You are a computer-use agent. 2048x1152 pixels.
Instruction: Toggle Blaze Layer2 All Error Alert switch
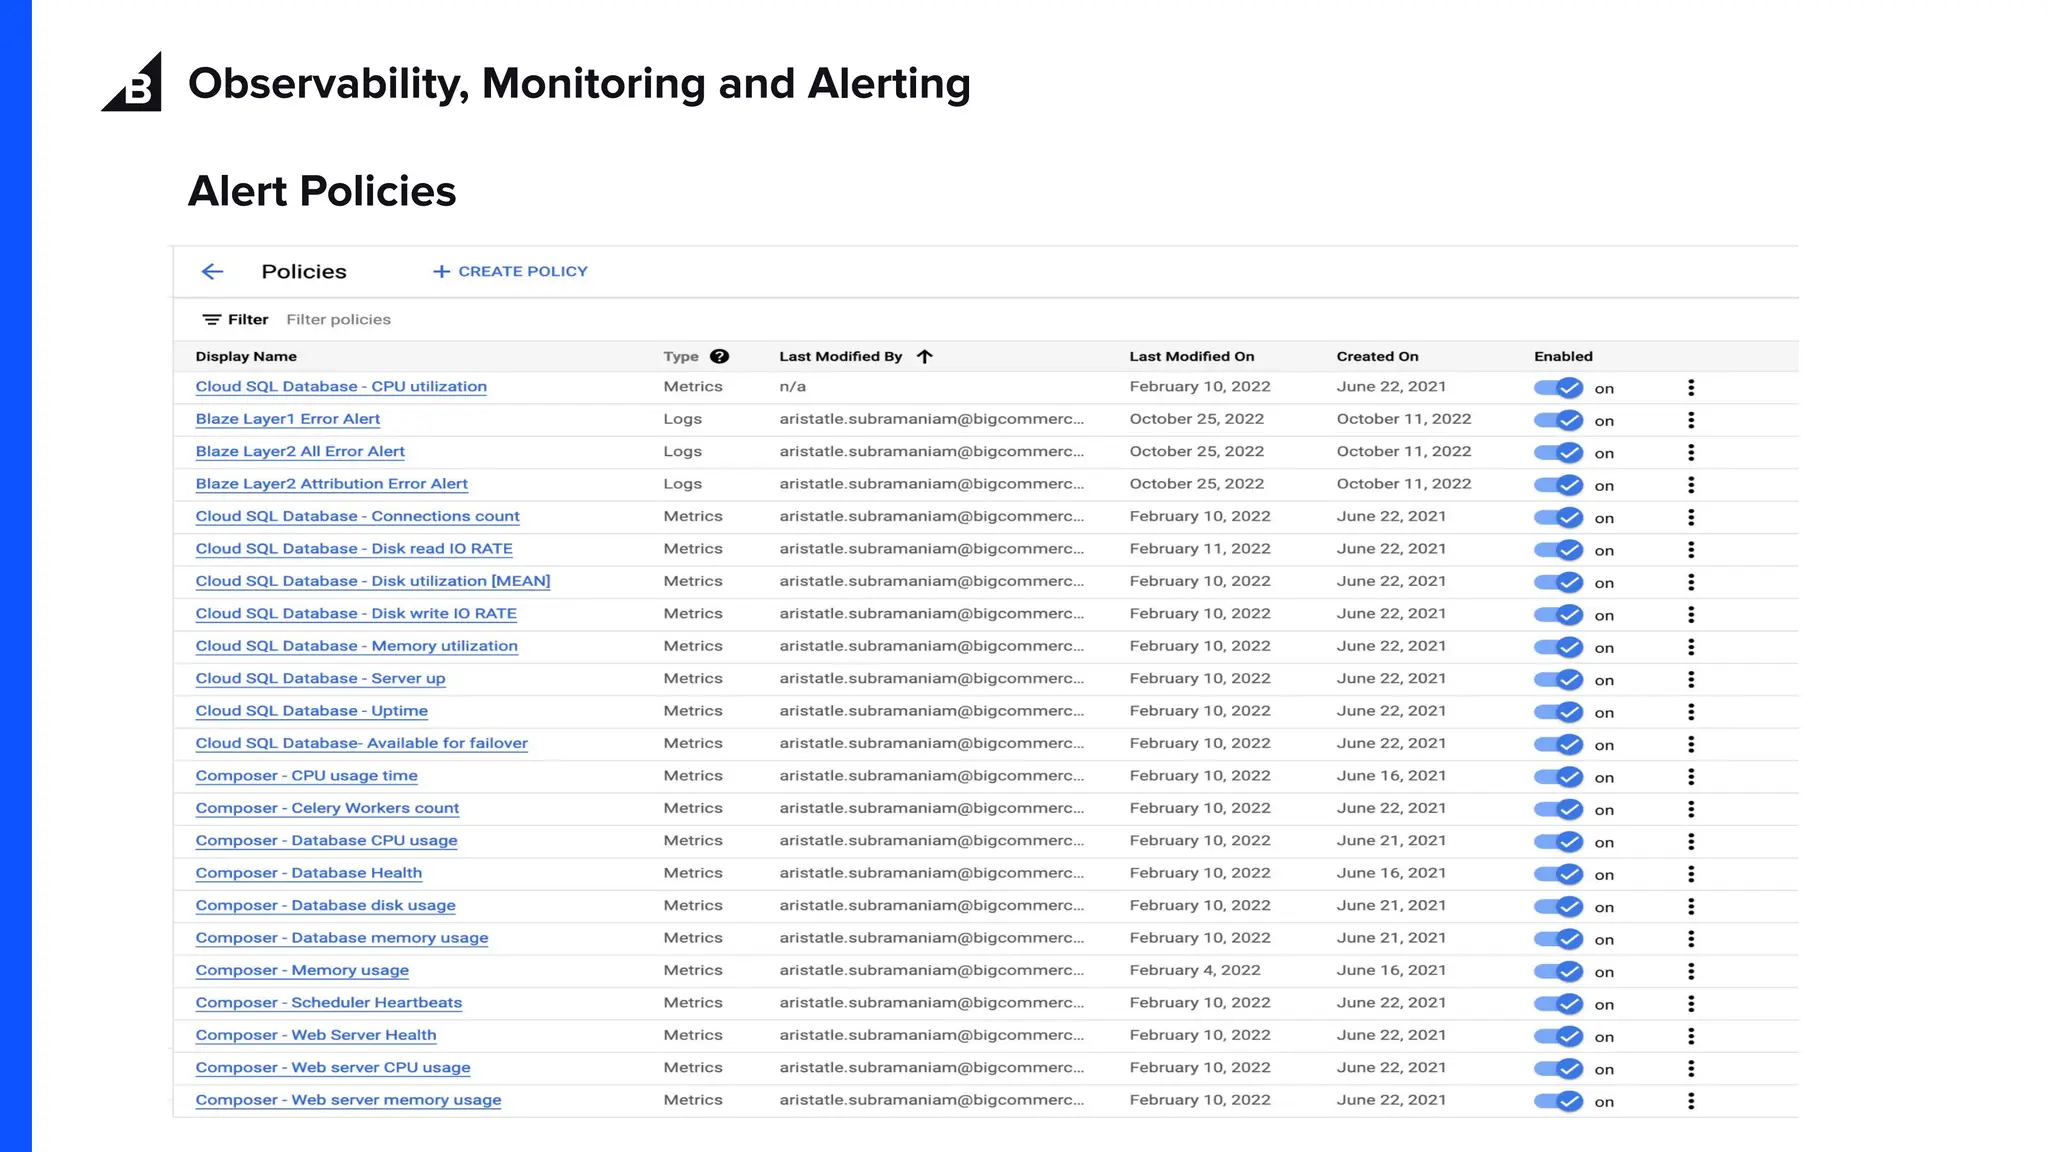tap(1558, 452)
